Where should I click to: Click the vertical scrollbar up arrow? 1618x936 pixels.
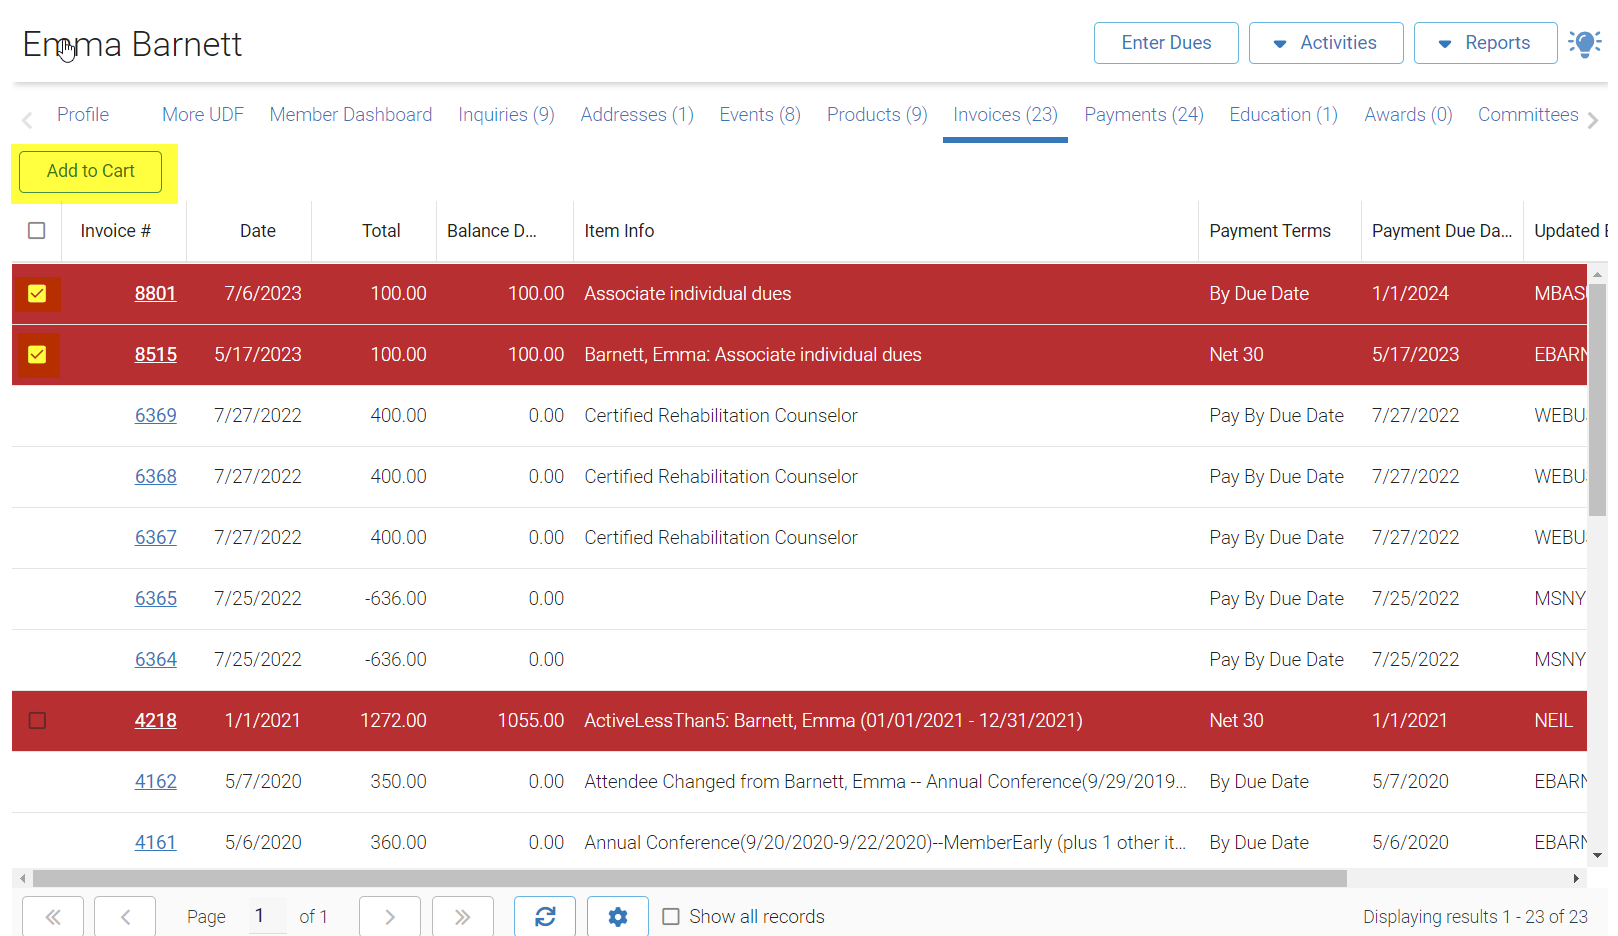[x=1597, y=273]
